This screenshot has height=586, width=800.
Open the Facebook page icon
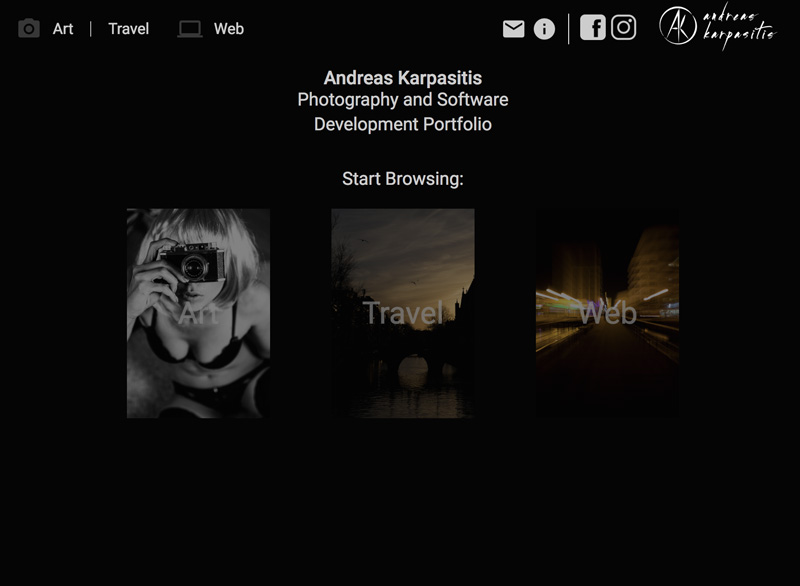[592, 28]
